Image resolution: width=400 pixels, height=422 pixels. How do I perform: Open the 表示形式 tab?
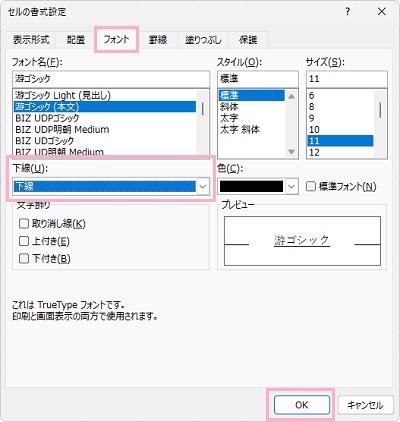pyautogui.click(x=31, y=40)
